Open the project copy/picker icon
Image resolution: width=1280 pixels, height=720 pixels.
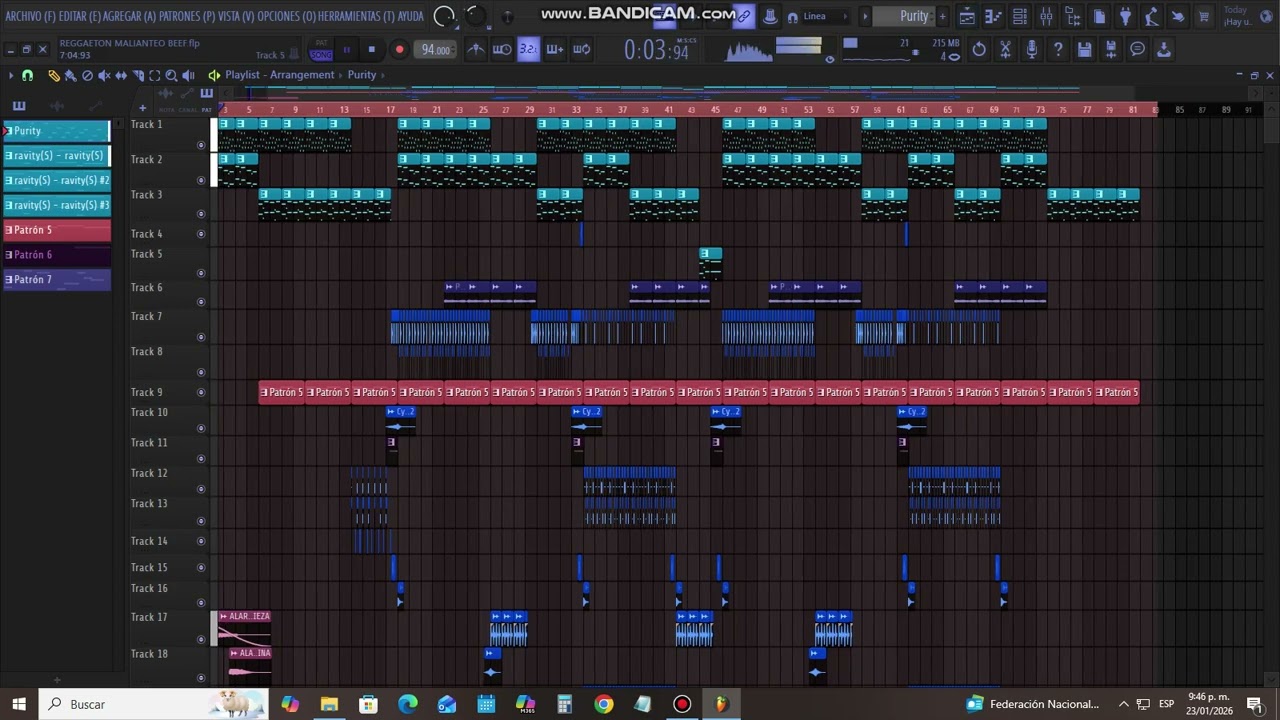[1099, 16]
